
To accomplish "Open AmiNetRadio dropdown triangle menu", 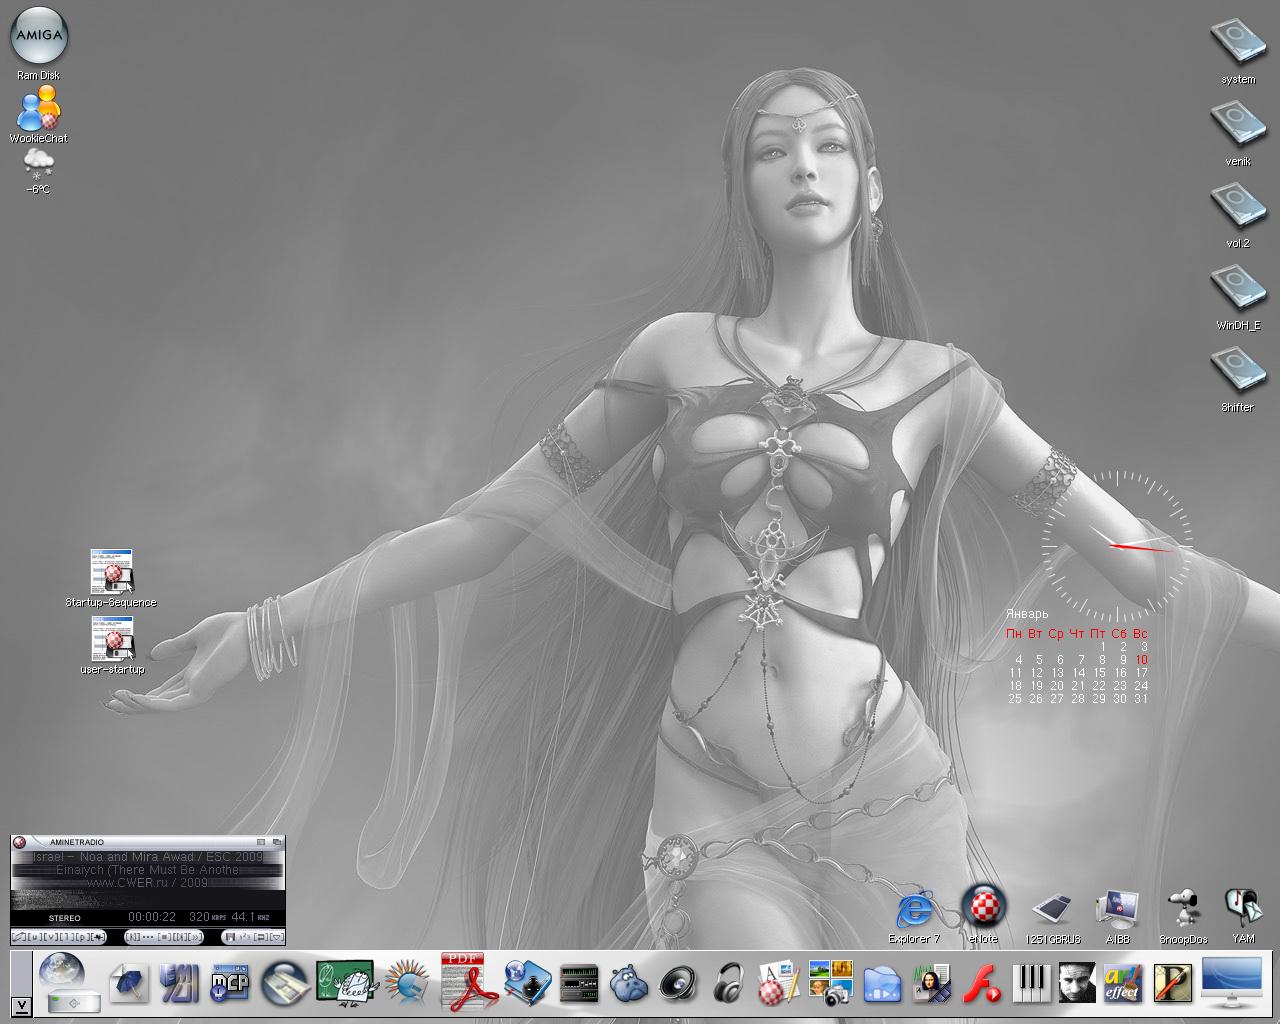I will pyautogui.click(x=277, y=937).
